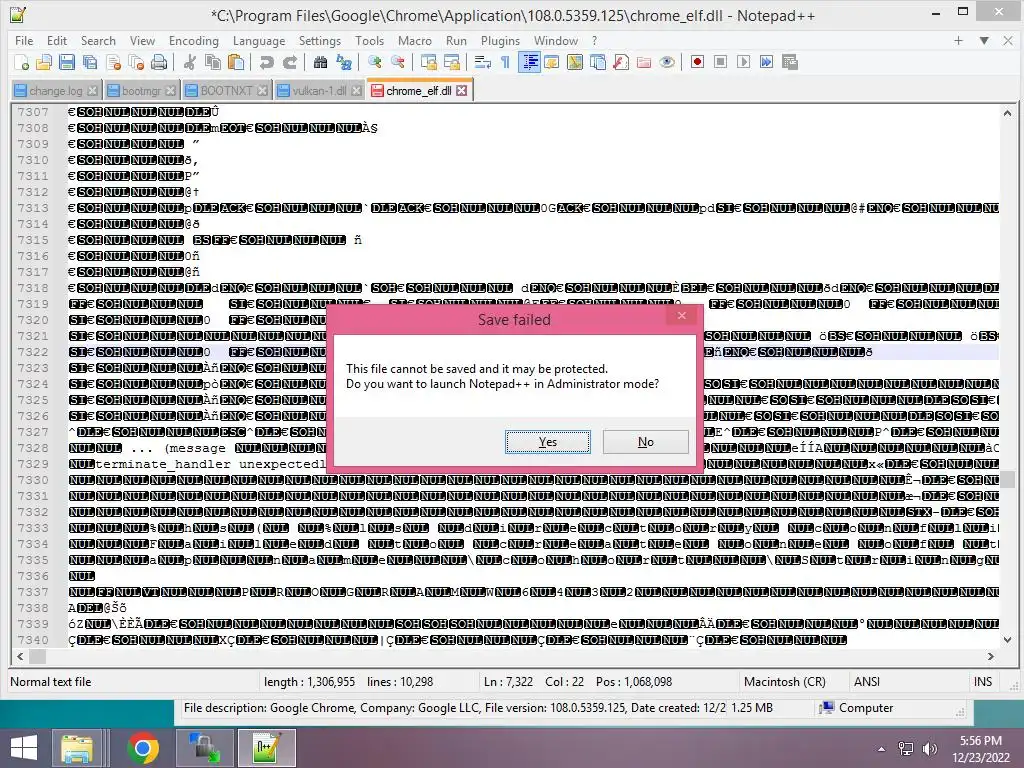Close the BOOTNXT tab
The height and width of the screenshot is (768, 1024).
pos(263,91)
